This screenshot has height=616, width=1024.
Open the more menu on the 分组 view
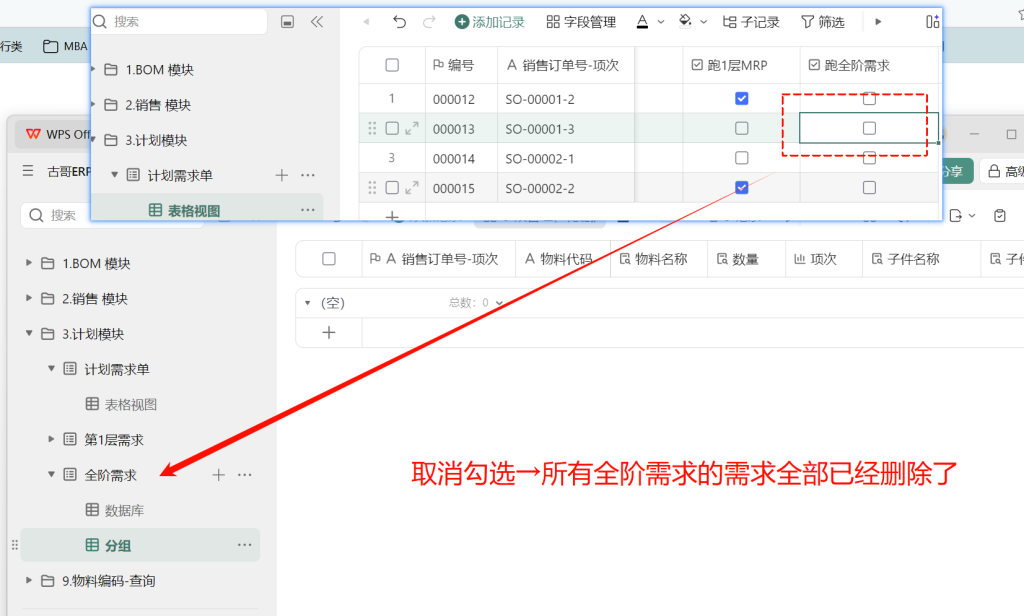click(245, 545)
